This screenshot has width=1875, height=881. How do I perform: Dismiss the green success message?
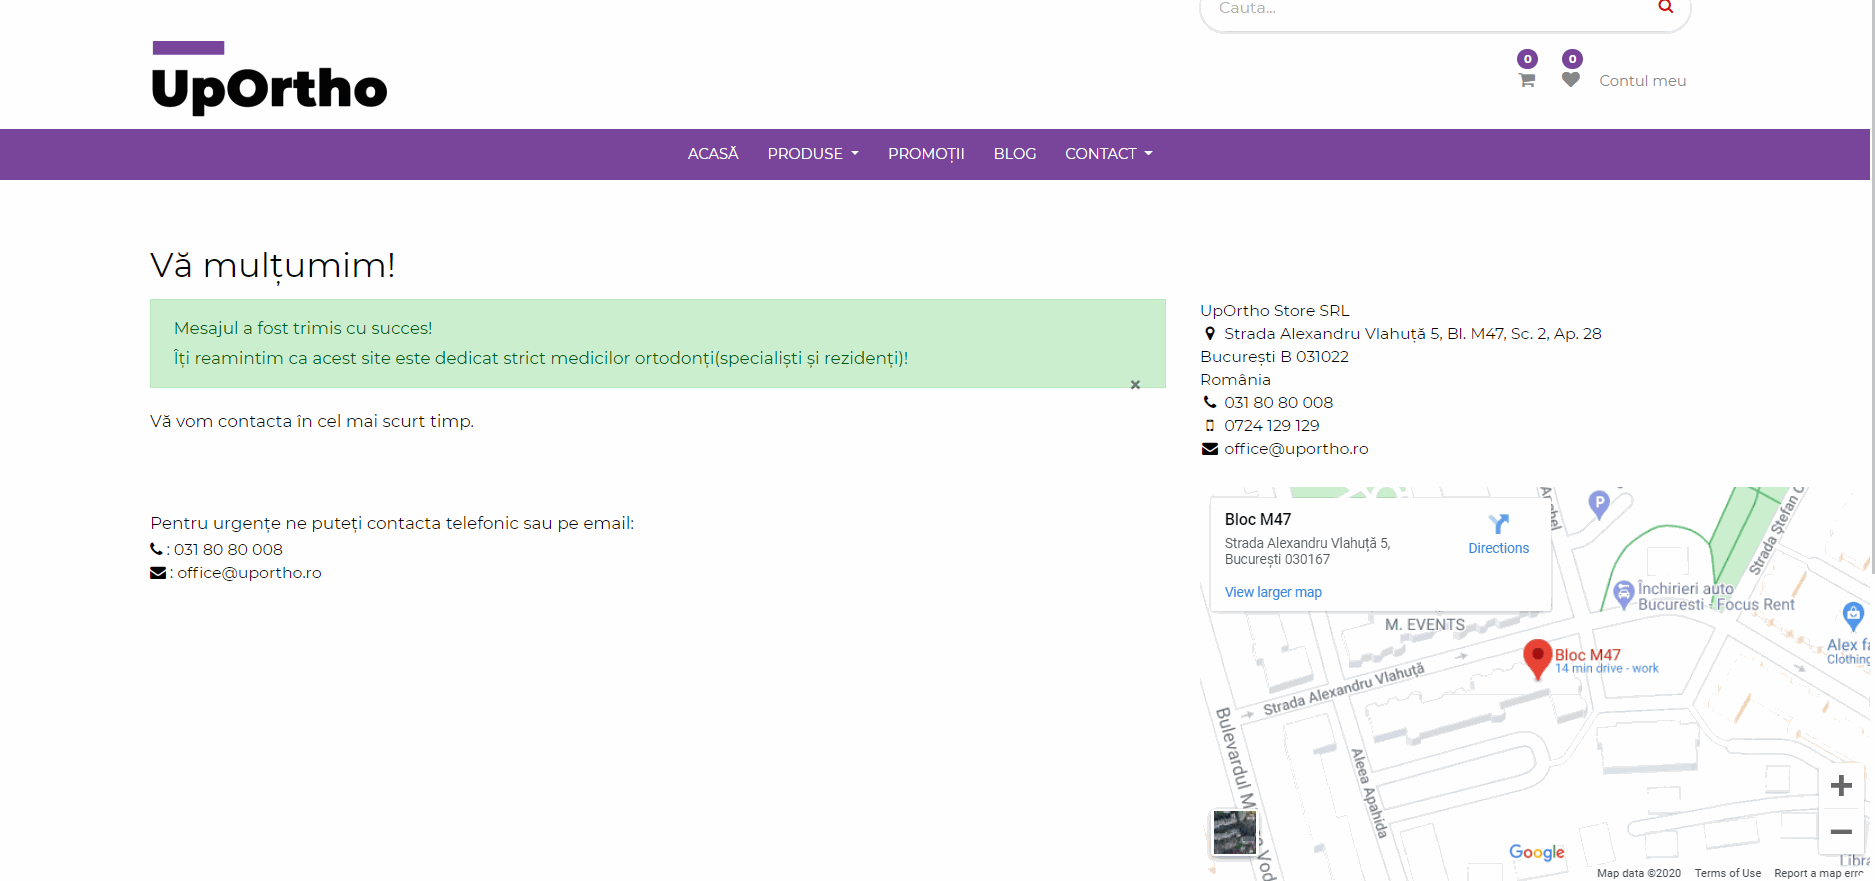(x=1135, y=384)
